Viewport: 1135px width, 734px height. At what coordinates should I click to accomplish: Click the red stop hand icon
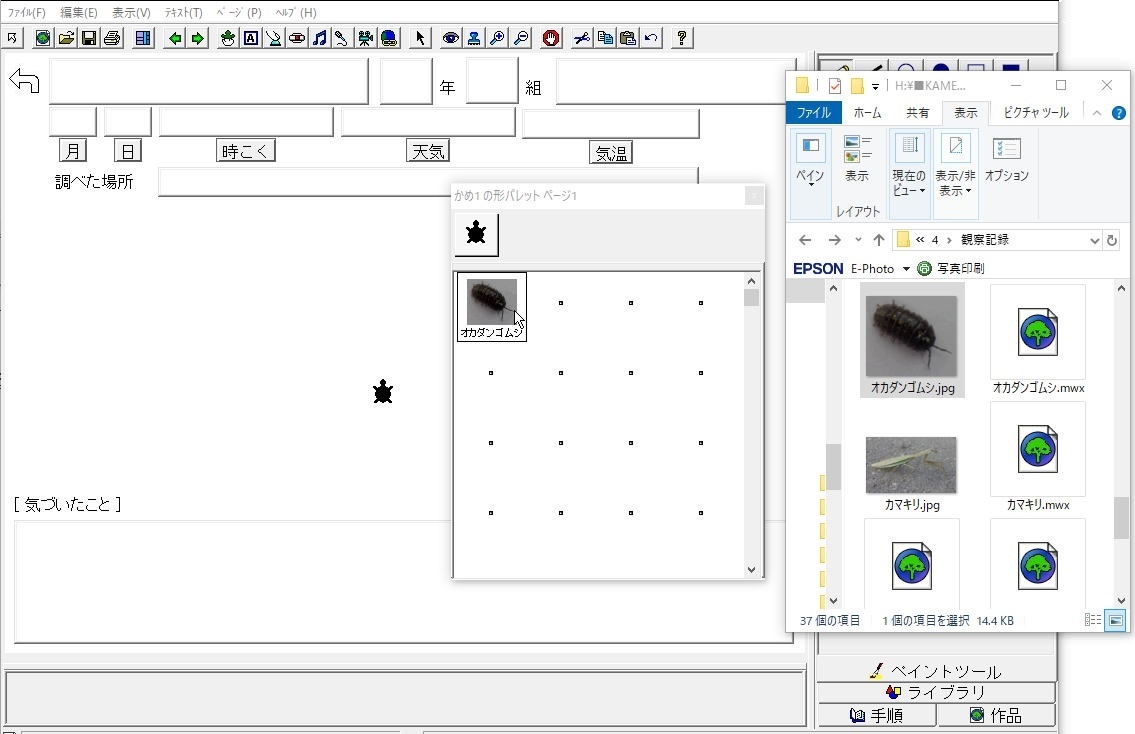point(551,38)
